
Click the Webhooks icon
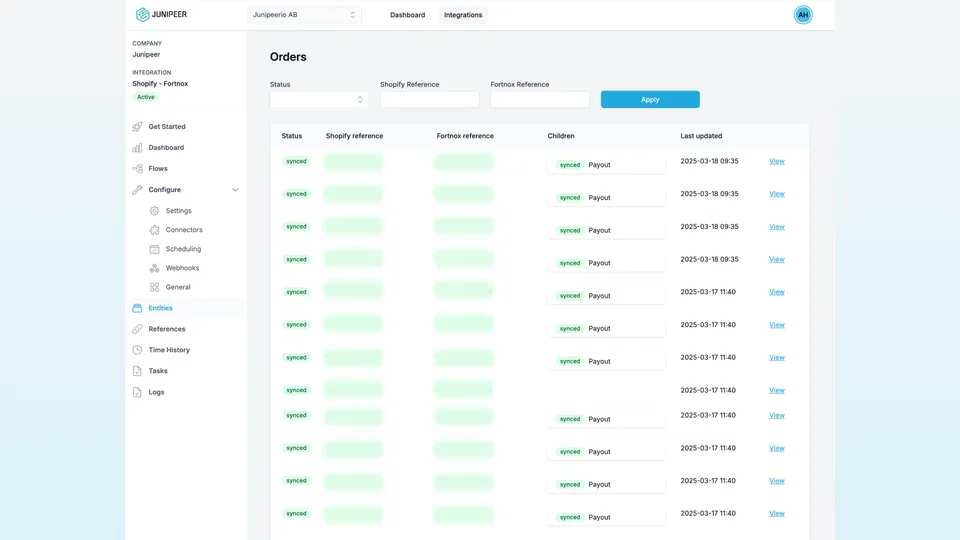154,268
